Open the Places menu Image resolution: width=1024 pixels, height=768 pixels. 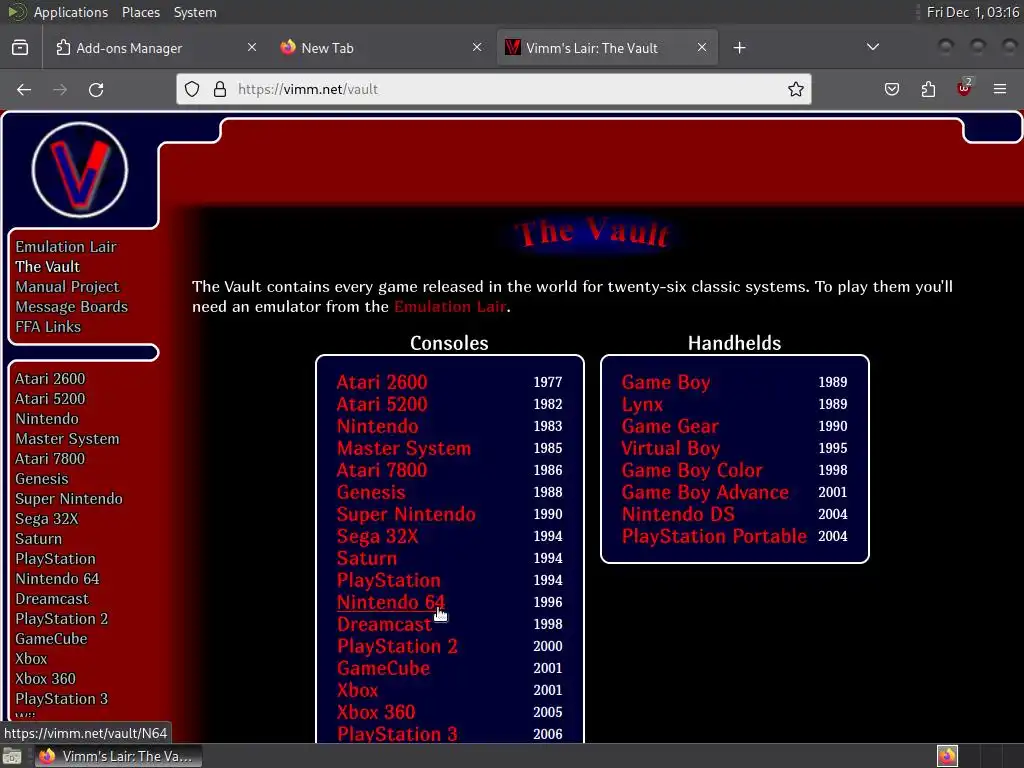(140, 12)
